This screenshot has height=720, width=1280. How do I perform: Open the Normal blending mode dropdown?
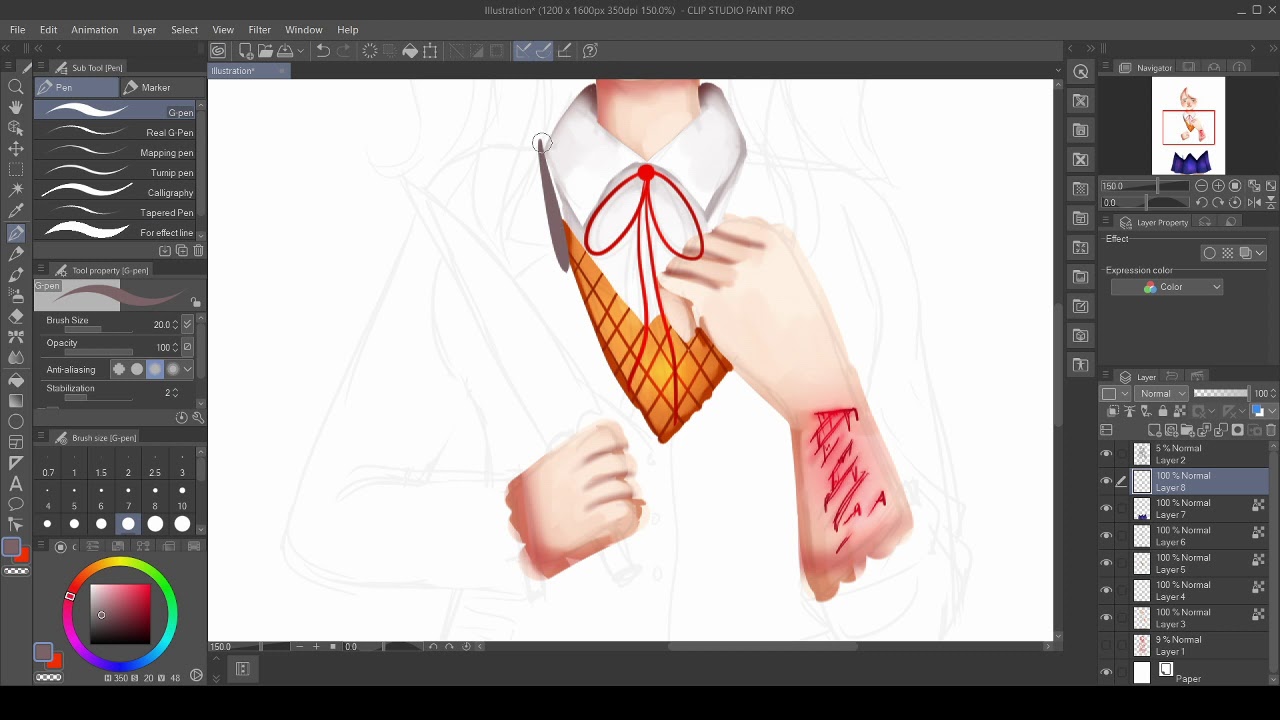1159,394
